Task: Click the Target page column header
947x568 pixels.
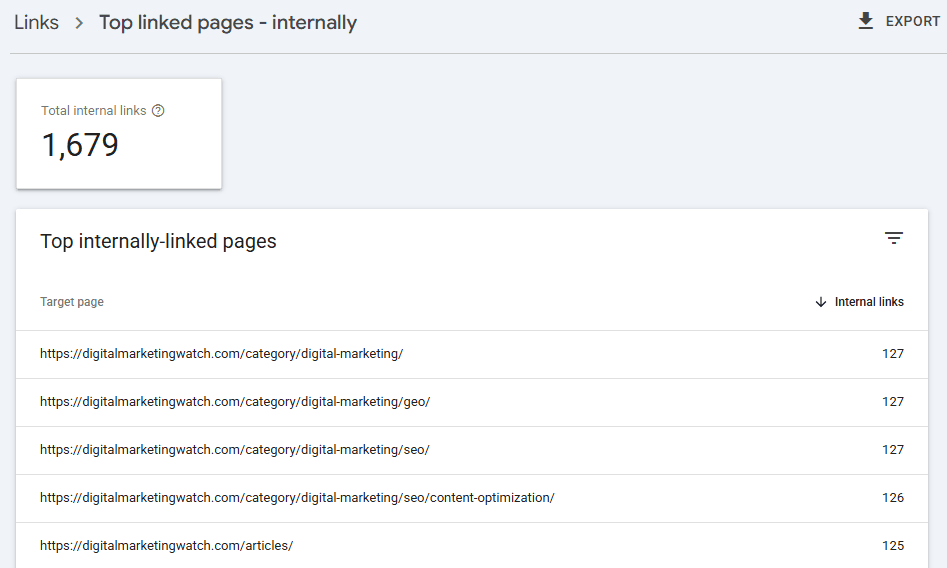Action: click(x=72, y=302)
